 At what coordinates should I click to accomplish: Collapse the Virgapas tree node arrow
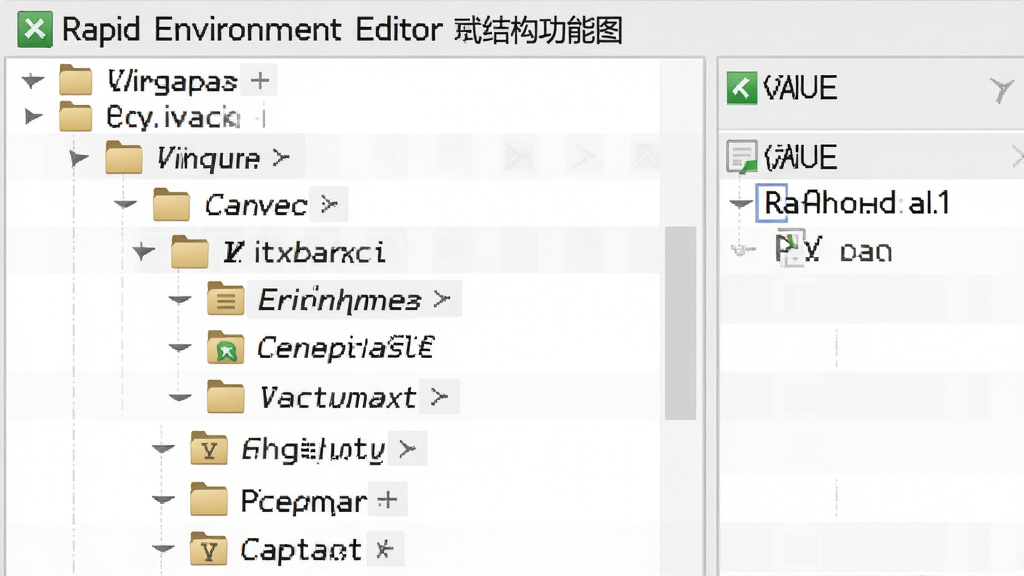click(x=32, y=81)
